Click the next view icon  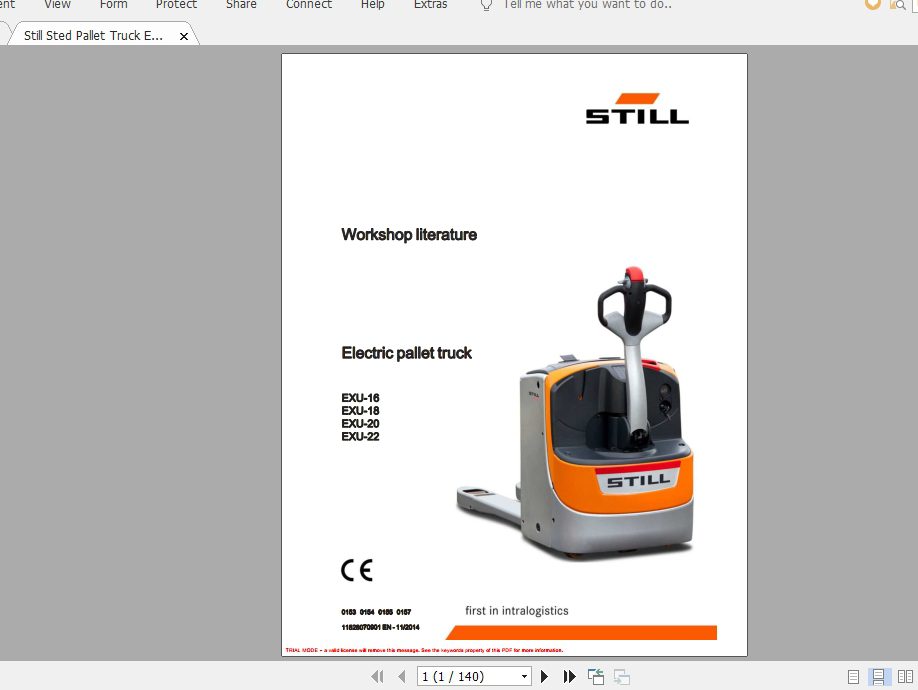point(621,677)
